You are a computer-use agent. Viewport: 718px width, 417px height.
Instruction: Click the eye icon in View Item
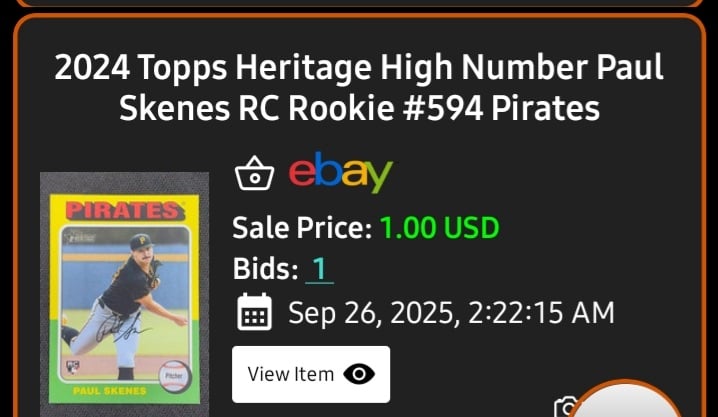click(359, 374)
